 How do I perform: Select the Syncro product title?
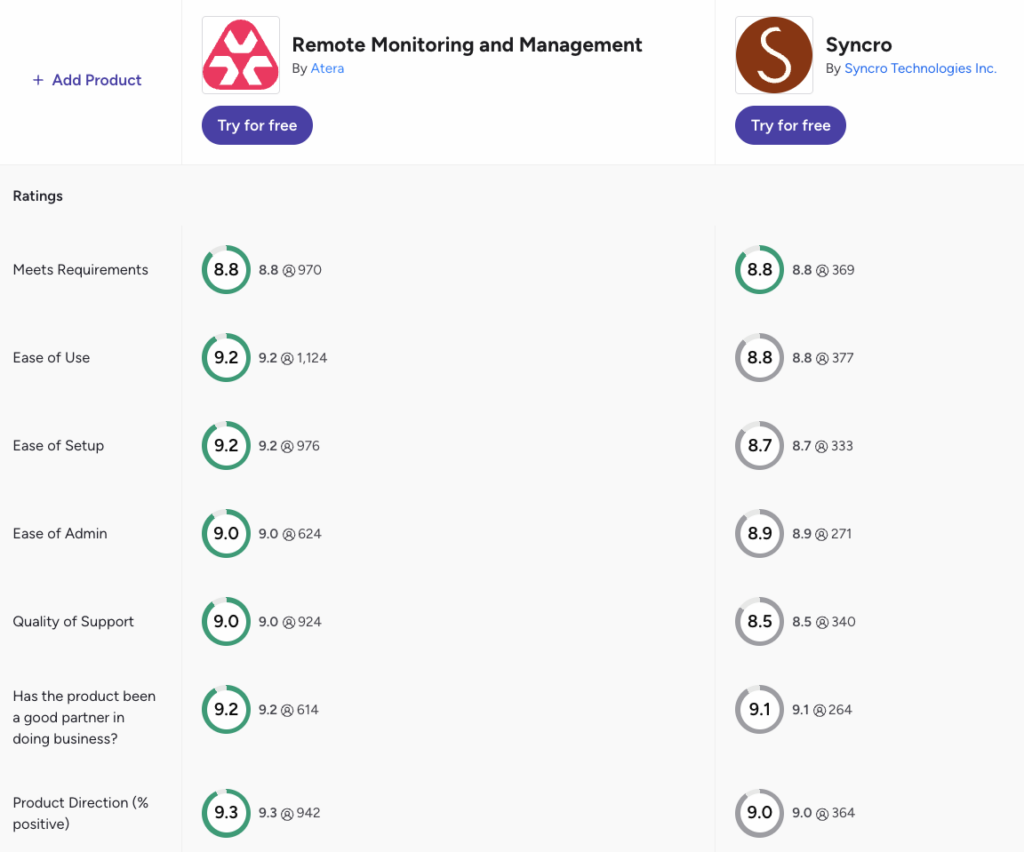859,44
